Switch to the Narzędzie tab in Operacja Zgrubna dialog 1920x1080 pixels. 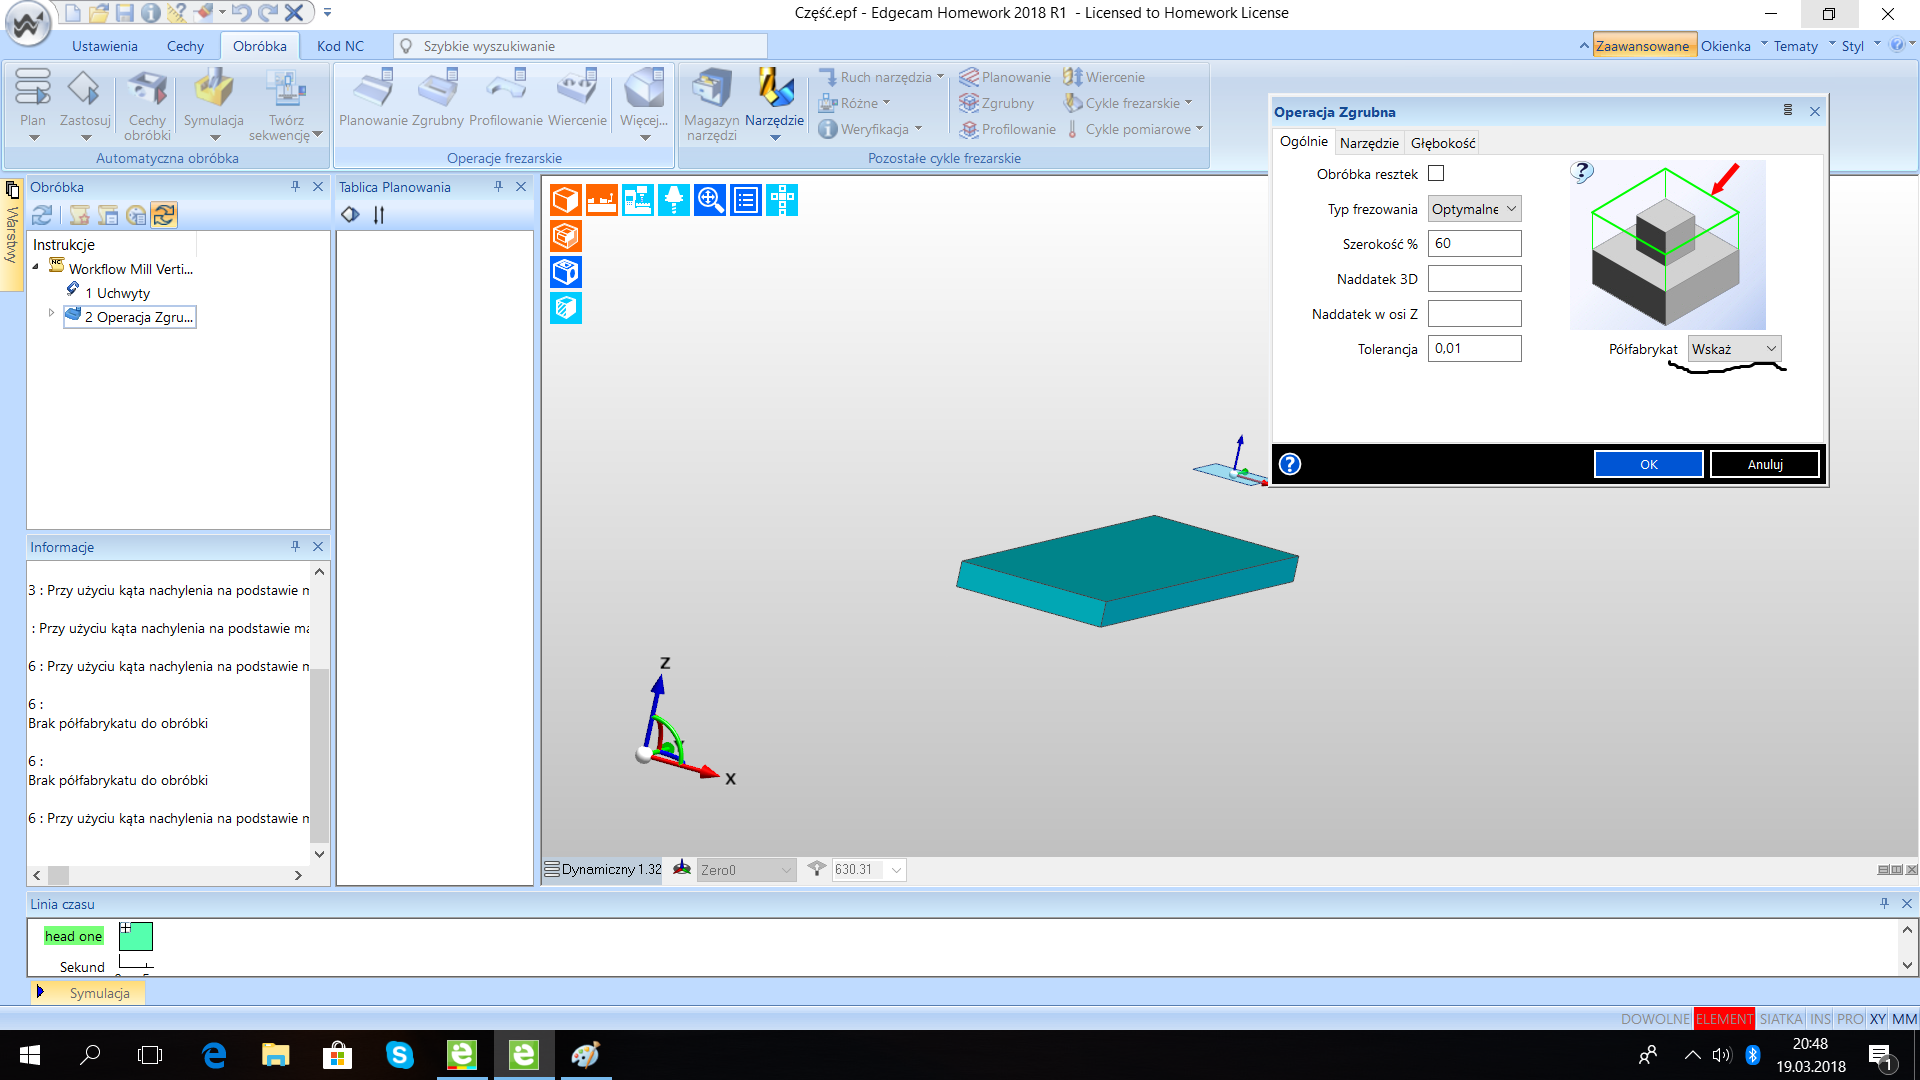tap(1369, 143)
